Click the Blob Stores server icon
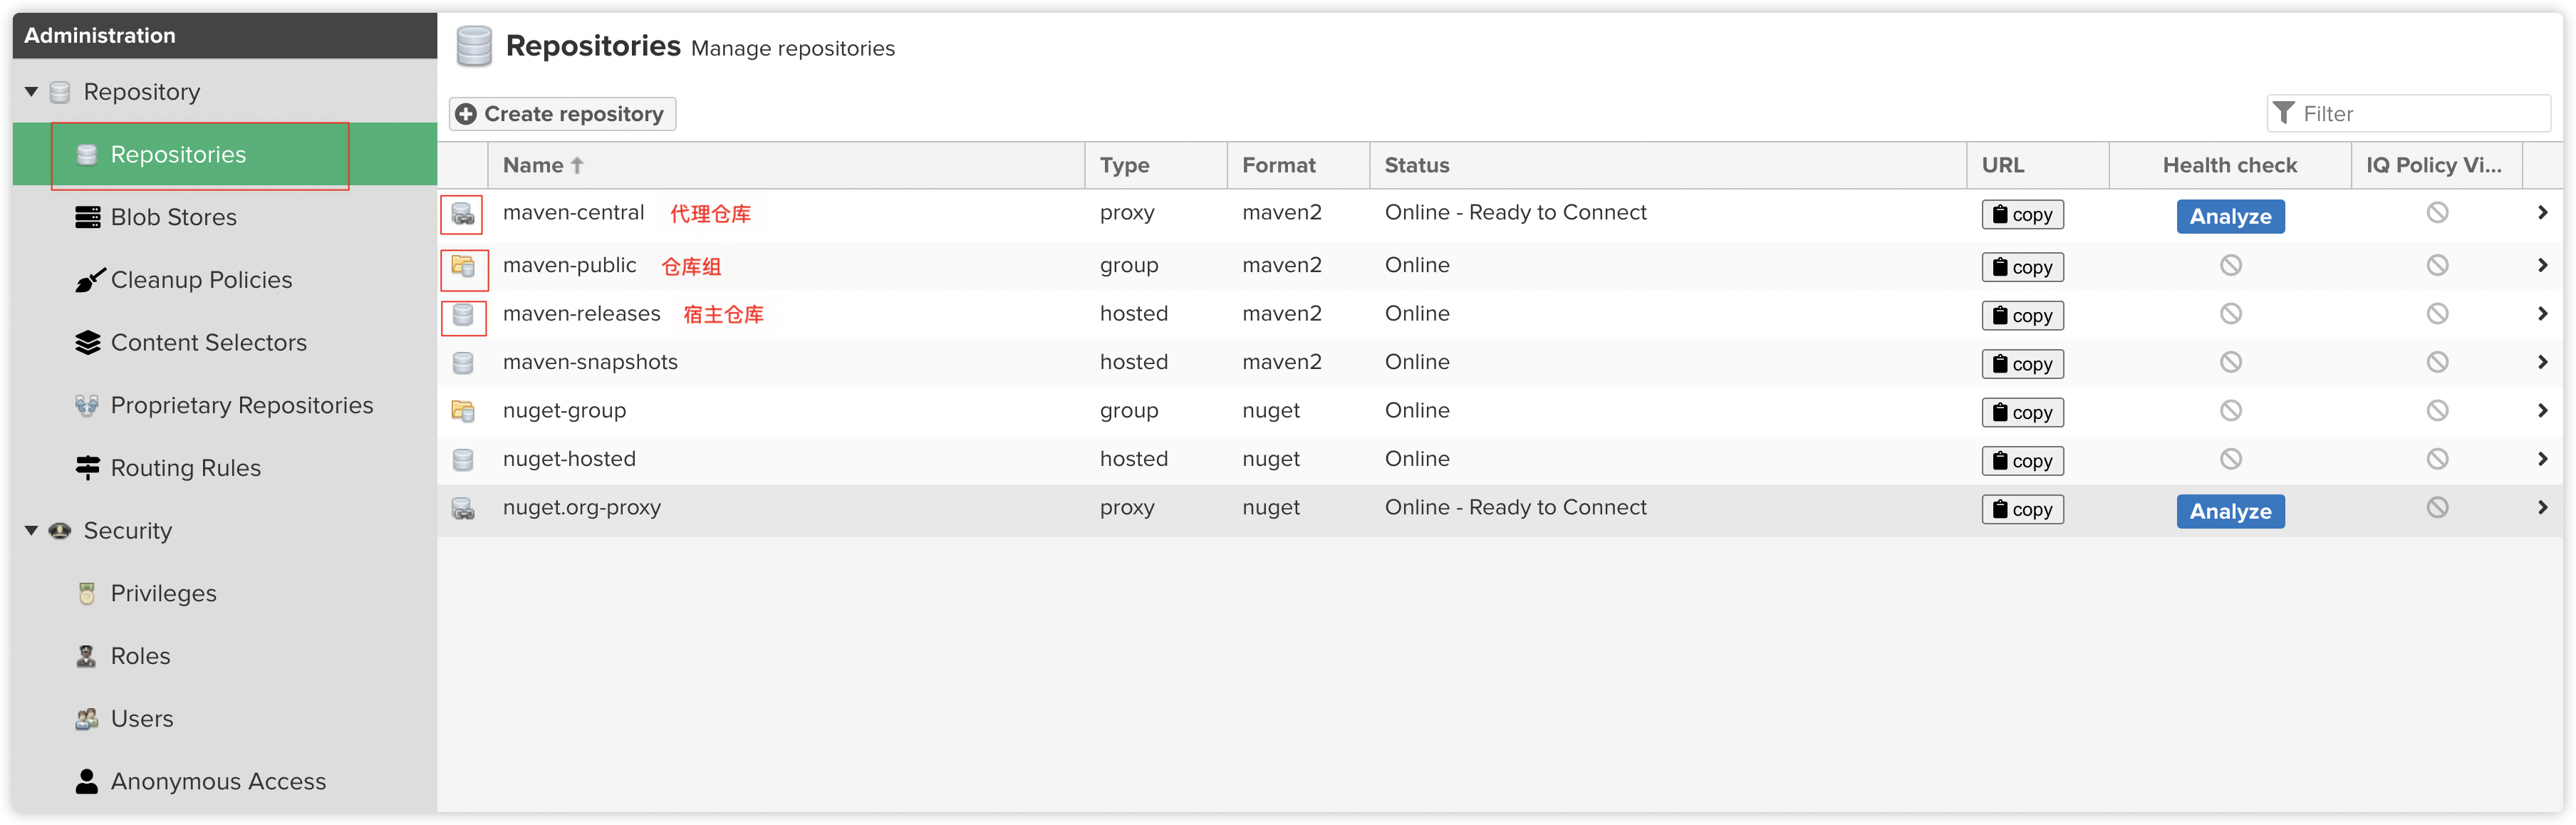Image resolution: width=2576 pixels, height=825 pixels. coord(88,217)
